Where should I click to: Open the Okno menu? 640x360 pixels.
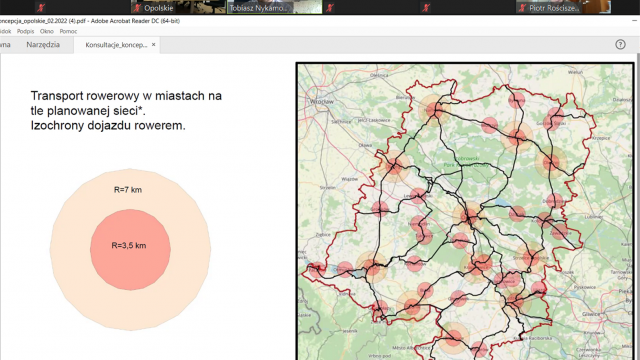47,31
